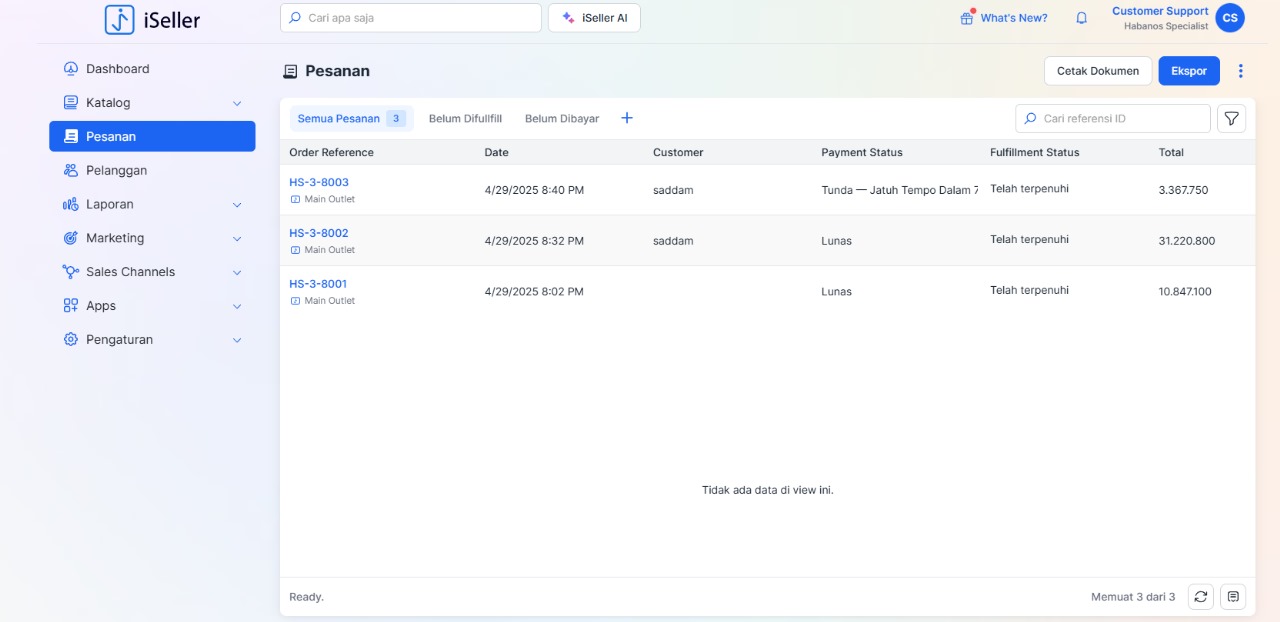Switch to Belum Dibayar tab
This screenshot has height=622, width=1280.
click(x=562, y=118)
